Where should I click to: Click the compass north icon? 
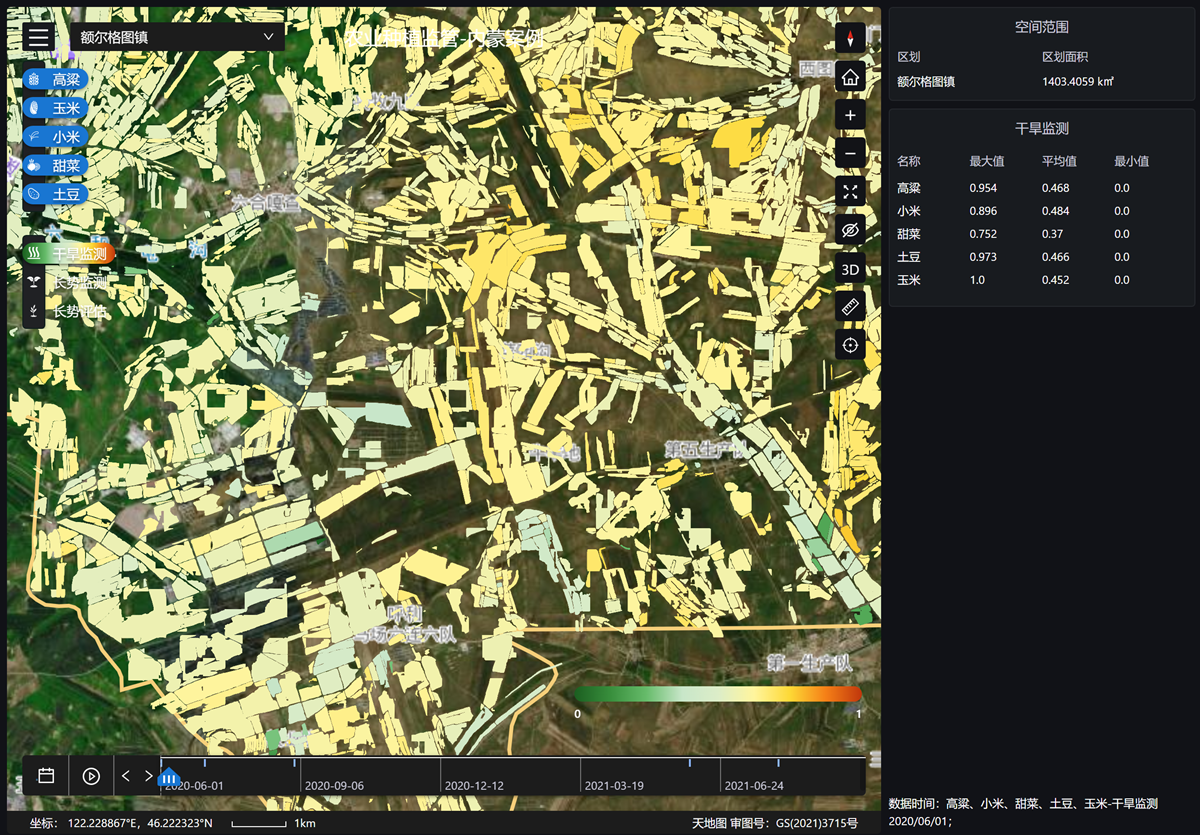(850, 38)
